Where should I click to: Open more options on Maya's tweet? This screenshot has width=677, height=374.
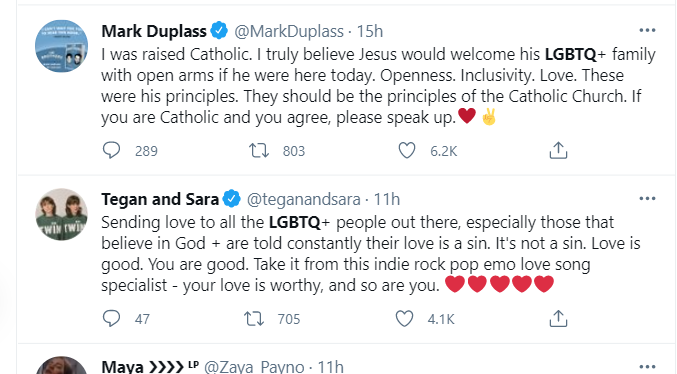pyautogui.click(x=647, y=367)
